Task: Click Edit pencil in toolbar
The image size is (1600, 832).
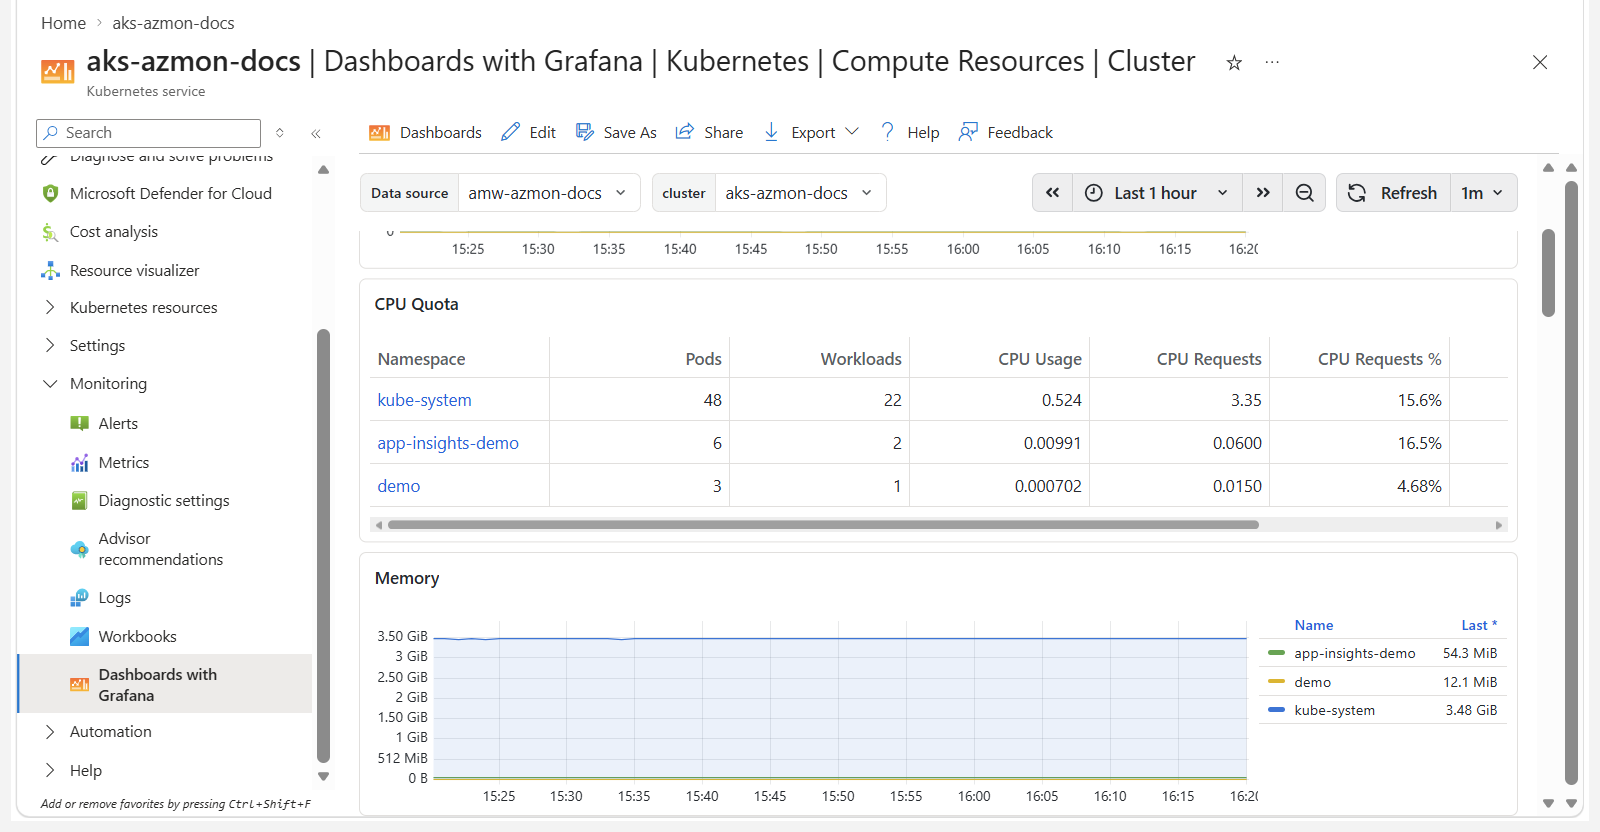Action: click(x=528, y=133)
